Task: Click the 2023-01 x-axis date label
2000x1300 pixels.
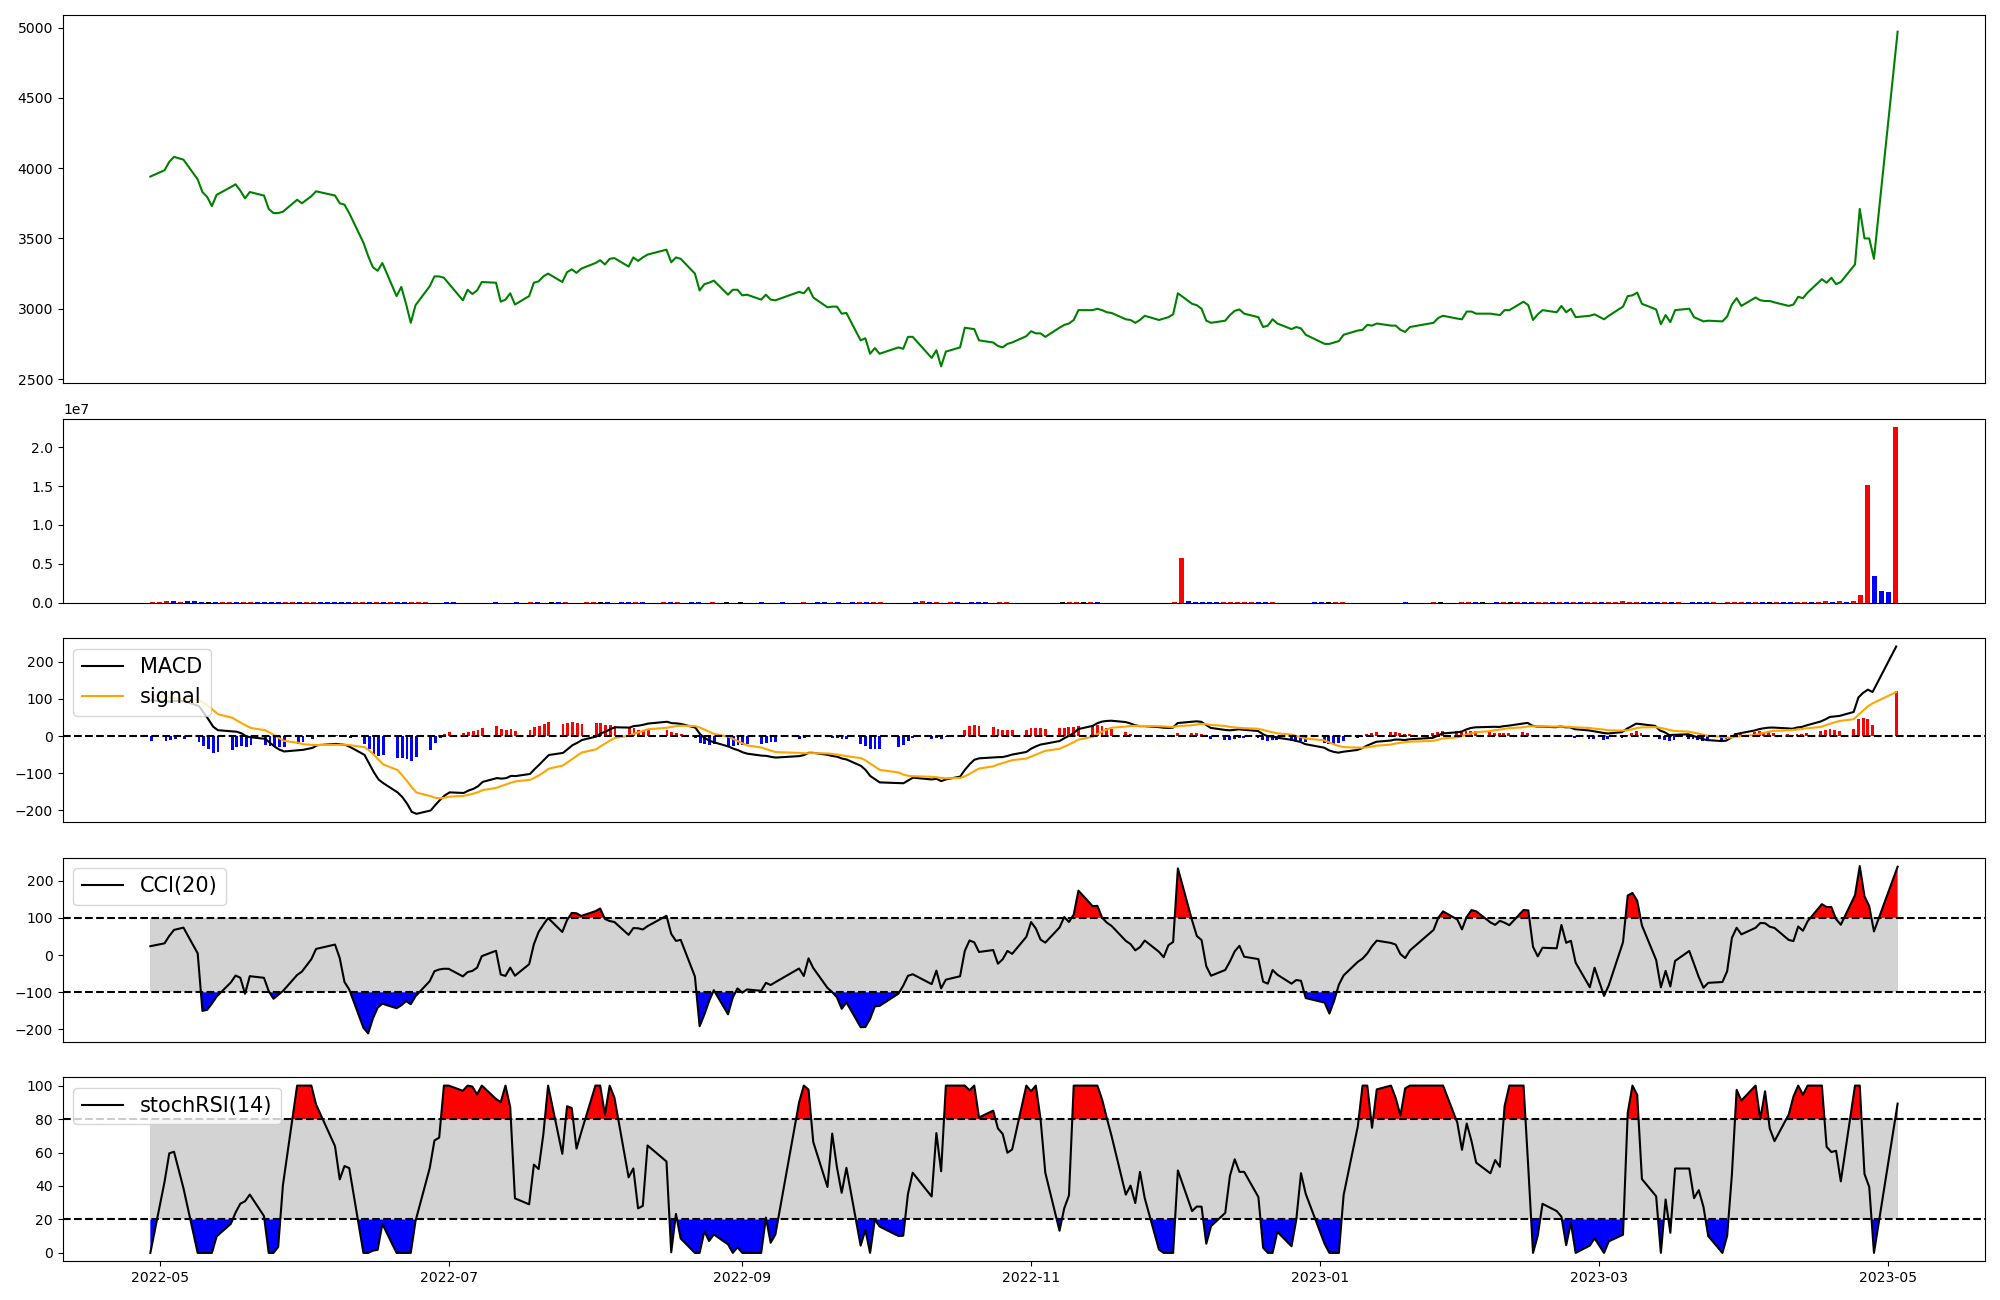Action: pos(1320,1277)
